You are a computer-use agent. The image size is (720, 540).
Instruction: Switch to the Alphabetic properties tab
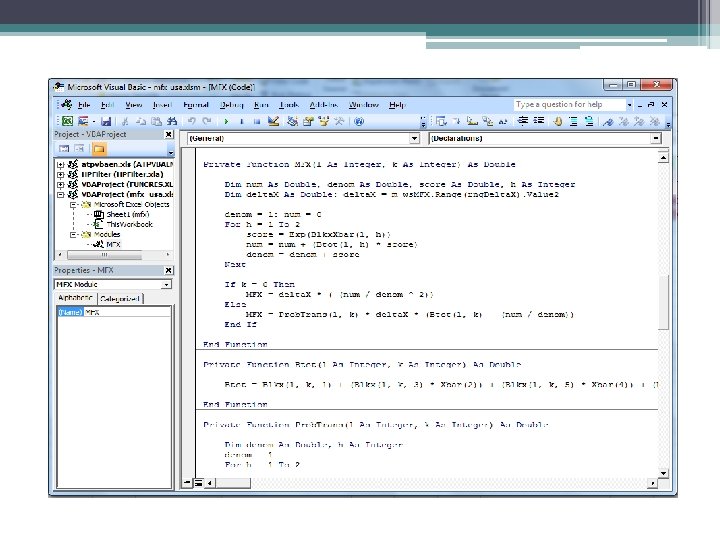[x=76, y=298]
